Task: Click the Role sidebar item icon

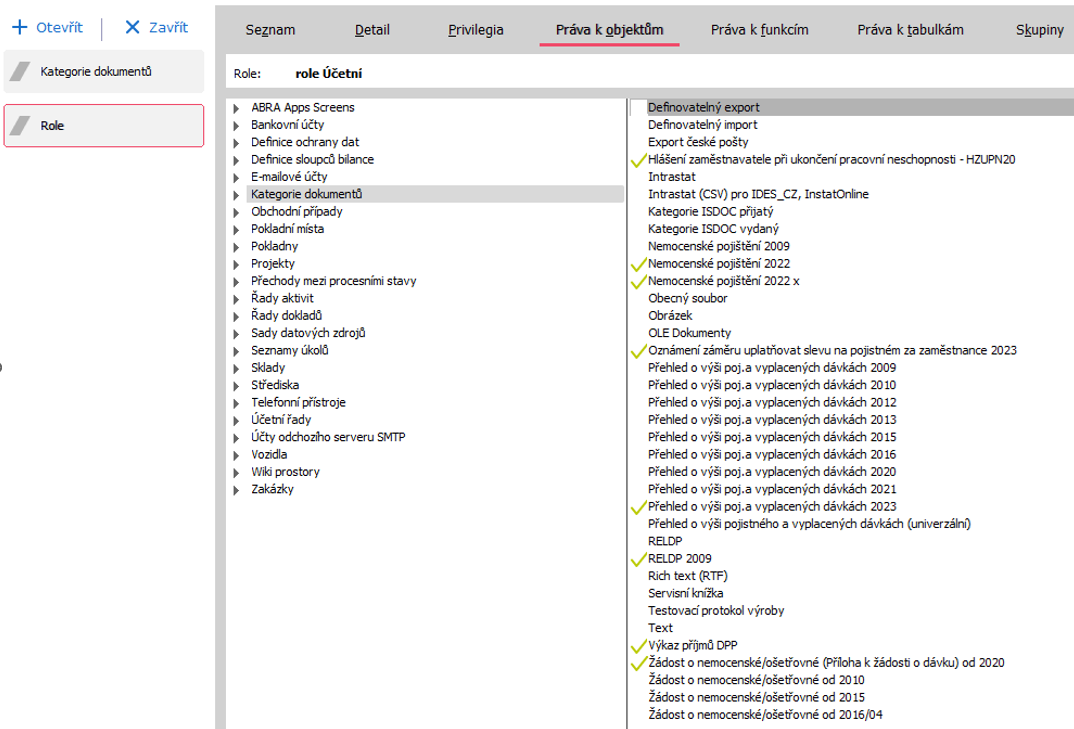Action: (x=20, y=126)
